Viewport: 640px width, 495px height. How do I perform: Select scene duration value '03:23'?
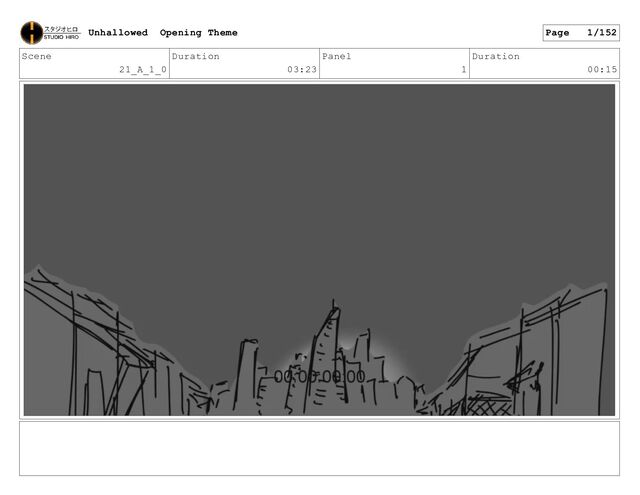pos(302,70)
